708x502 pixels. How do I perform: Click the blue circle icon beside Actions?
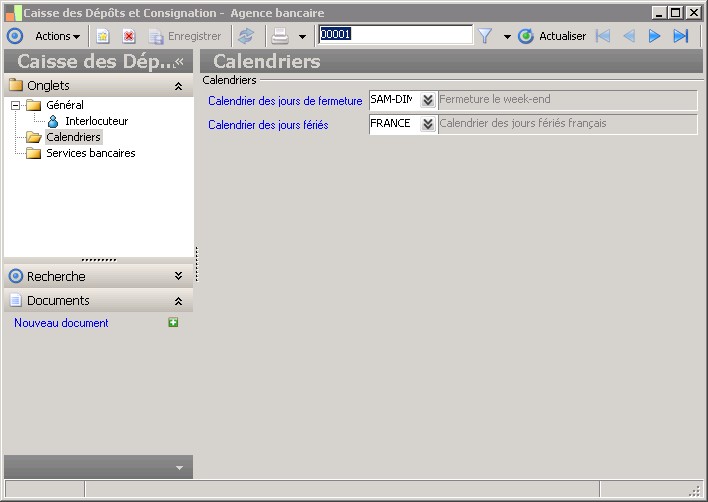point(15,36)
